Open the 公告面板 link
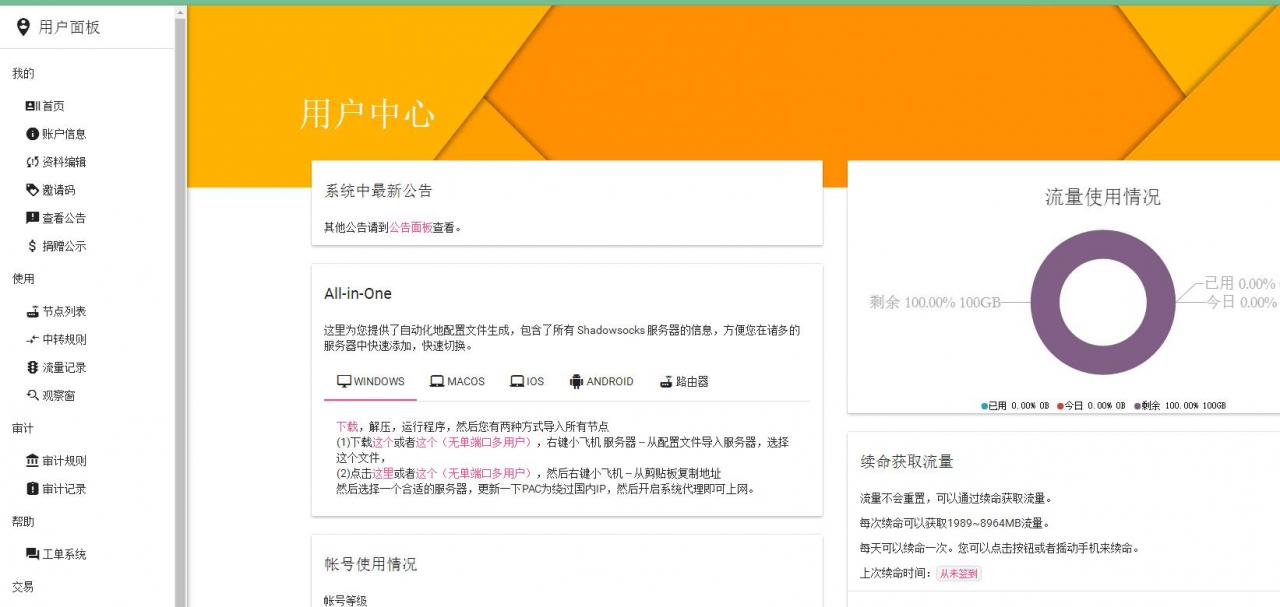 410,227
